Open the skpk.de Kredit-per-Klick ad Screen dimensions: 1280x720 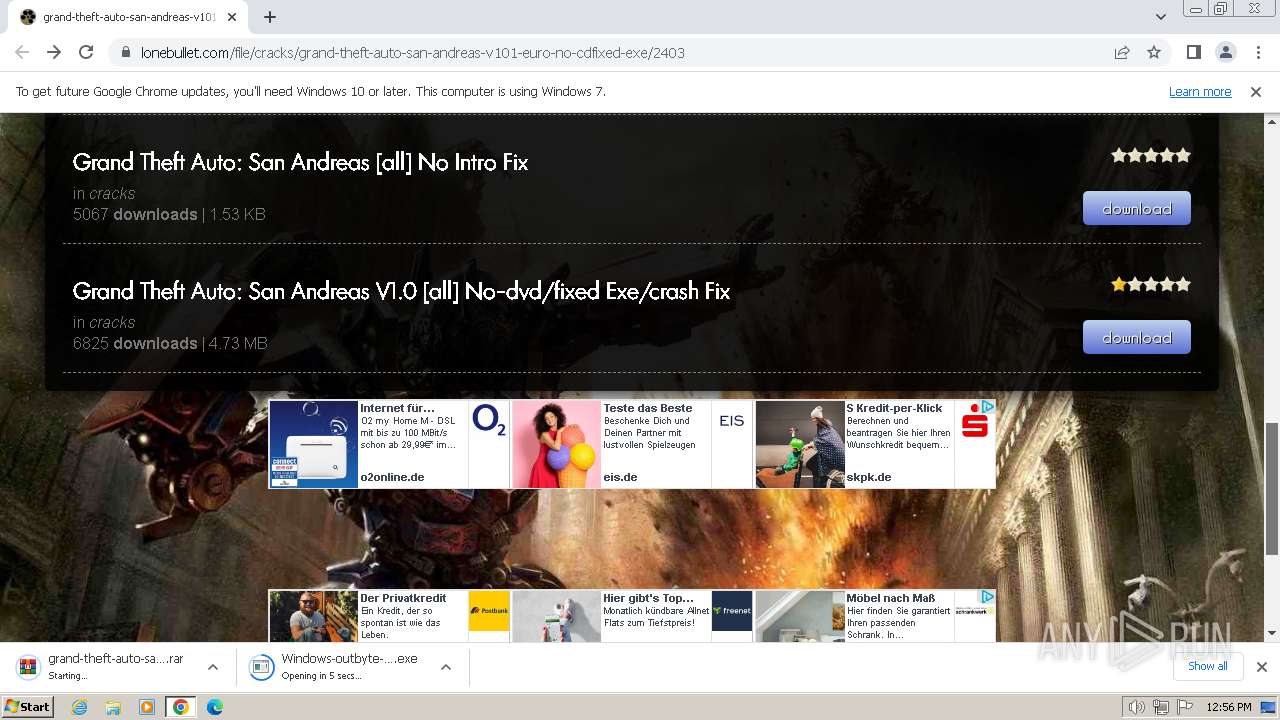coord(875,444)
